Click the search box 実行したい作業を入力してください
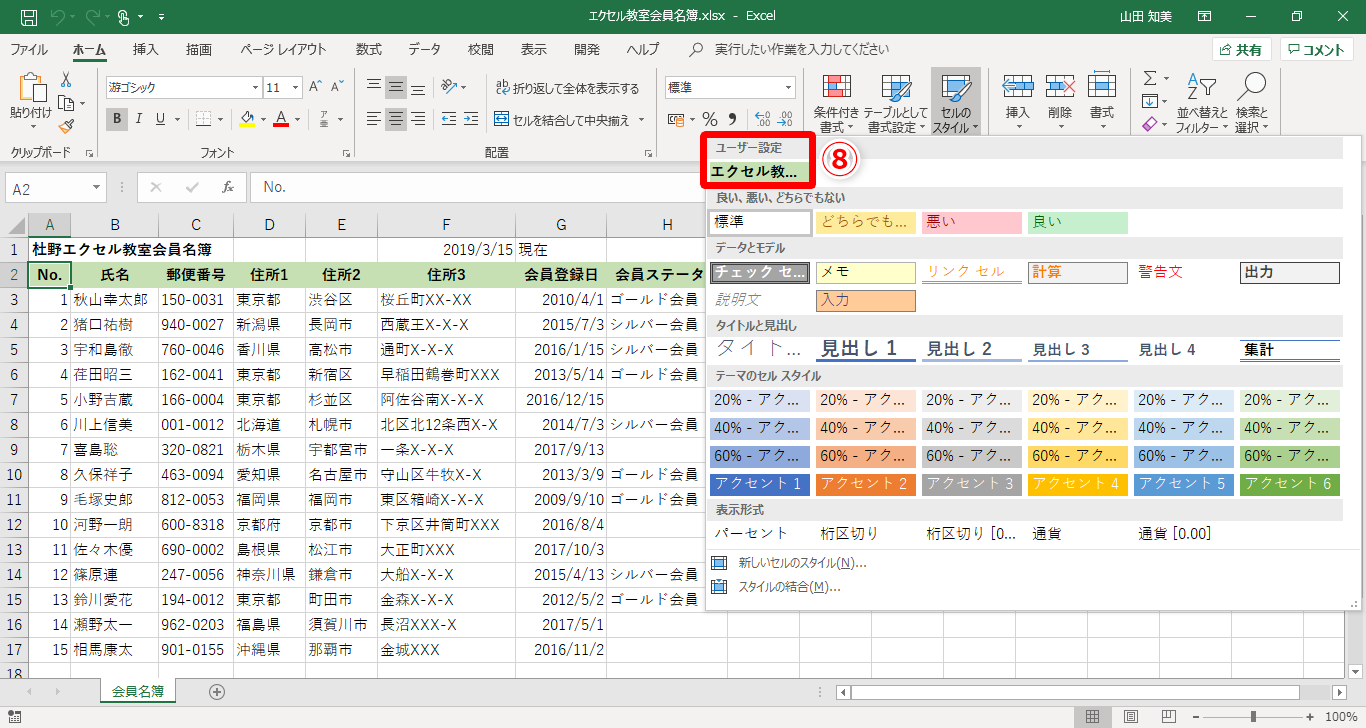The height and width of the screenshot is (728, 1366). pyautogui.click(x=802, y=49)
